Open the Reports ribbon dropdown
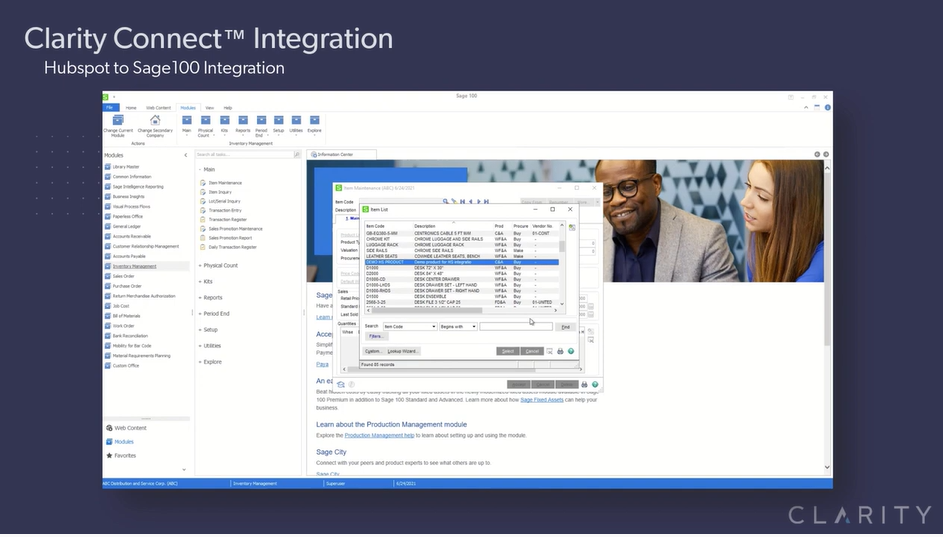Viewport: 943px width, 537px height. coord(243,125)
